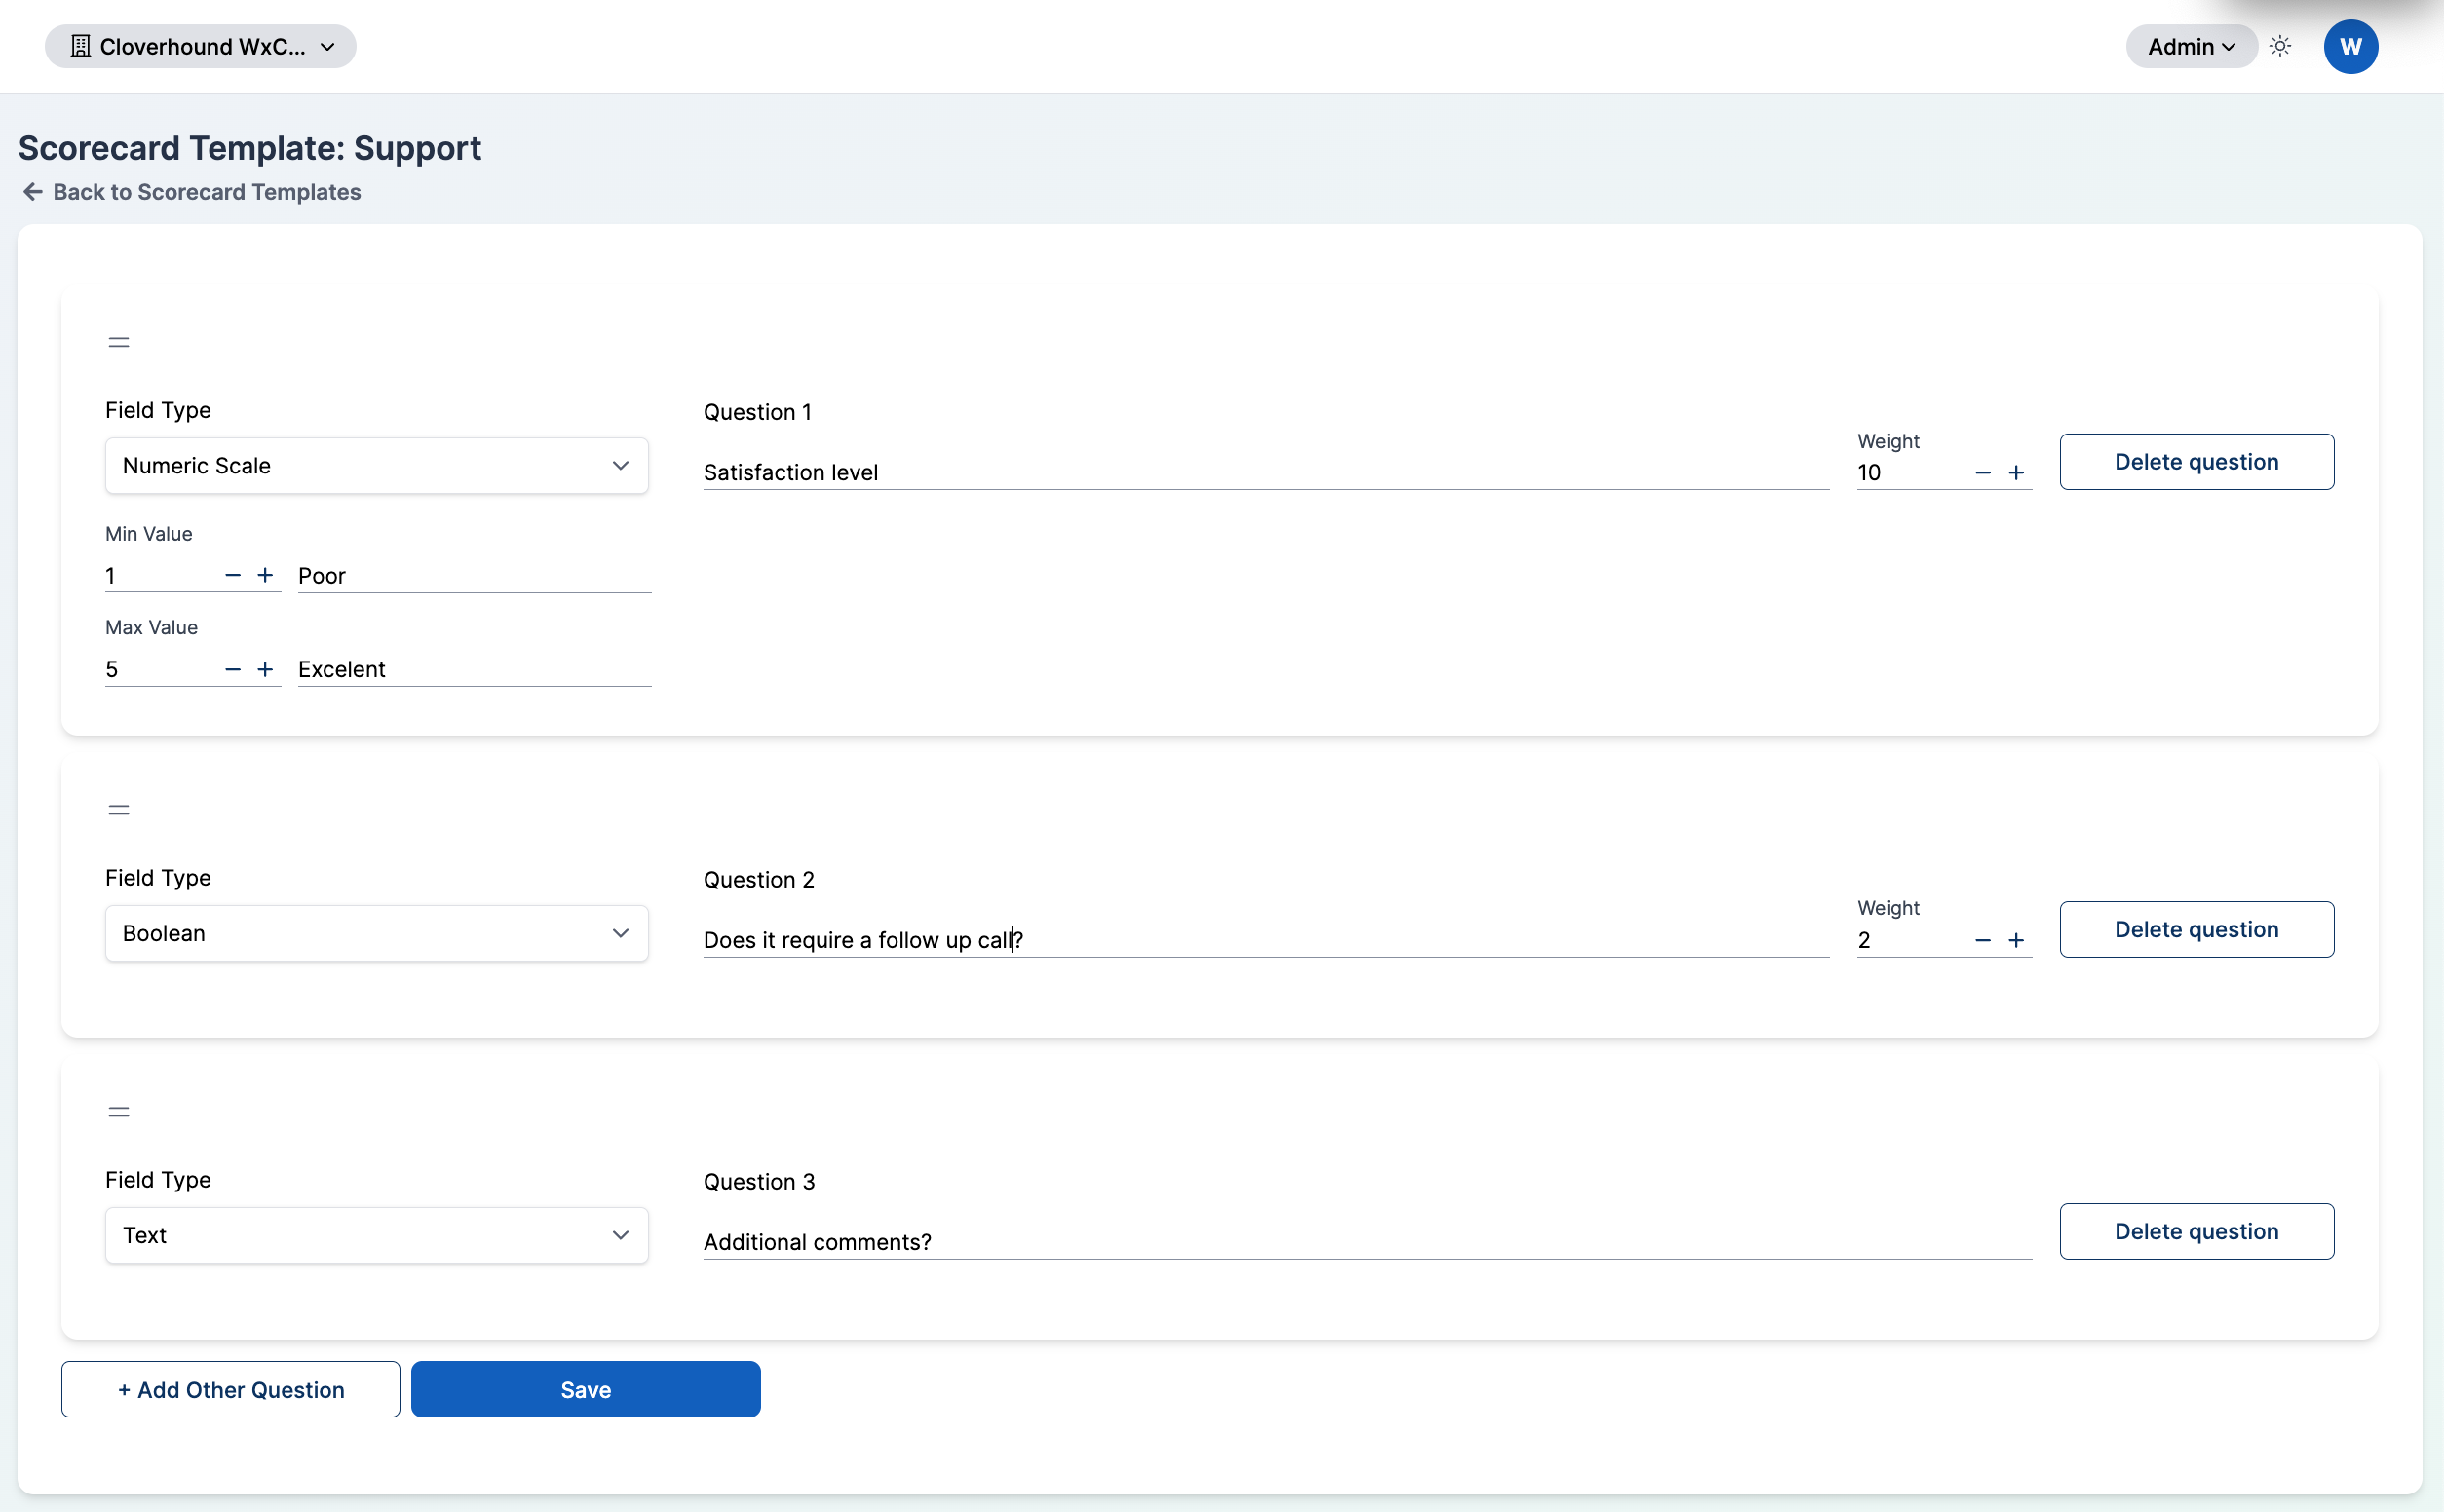Screen dimensions: 2444x1512
Task: Save the scorecard template
Action: coord(586,1390)
